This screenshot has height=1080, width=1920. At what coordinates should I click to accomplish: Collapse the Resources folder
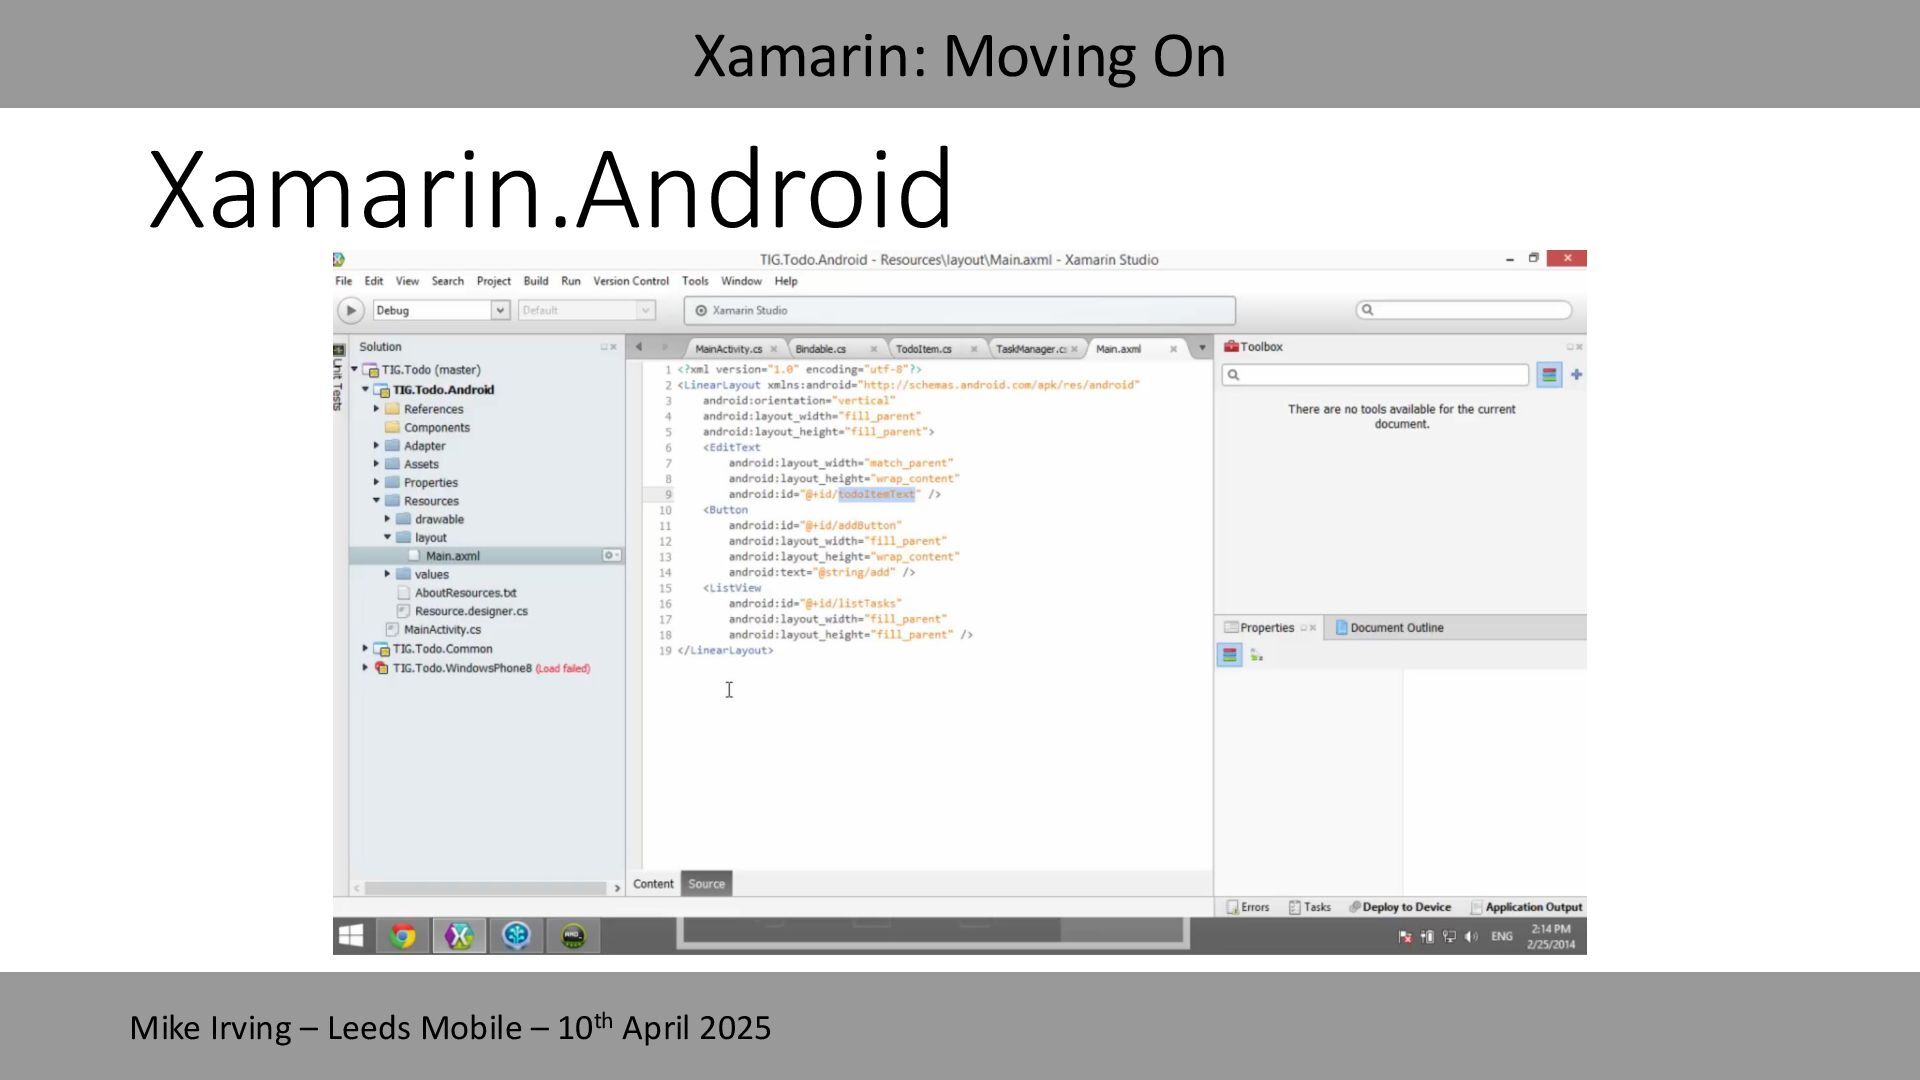coord(376,500)
